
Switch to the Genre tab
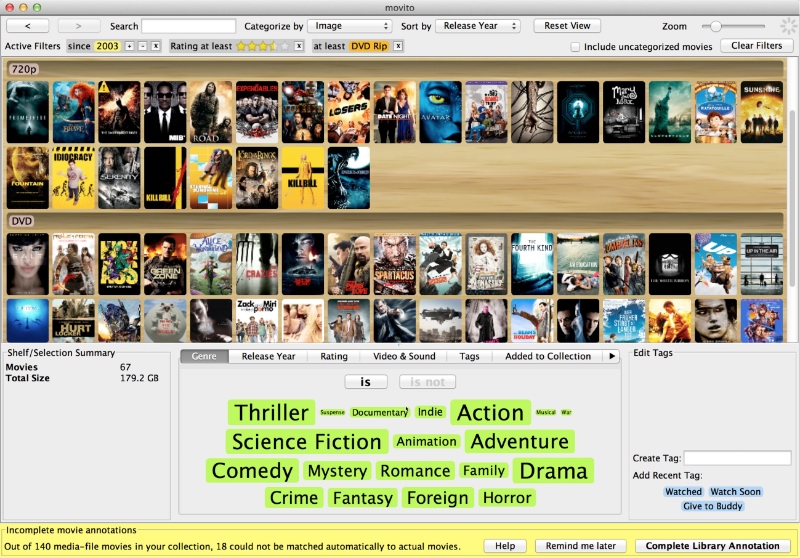[204, 356]
